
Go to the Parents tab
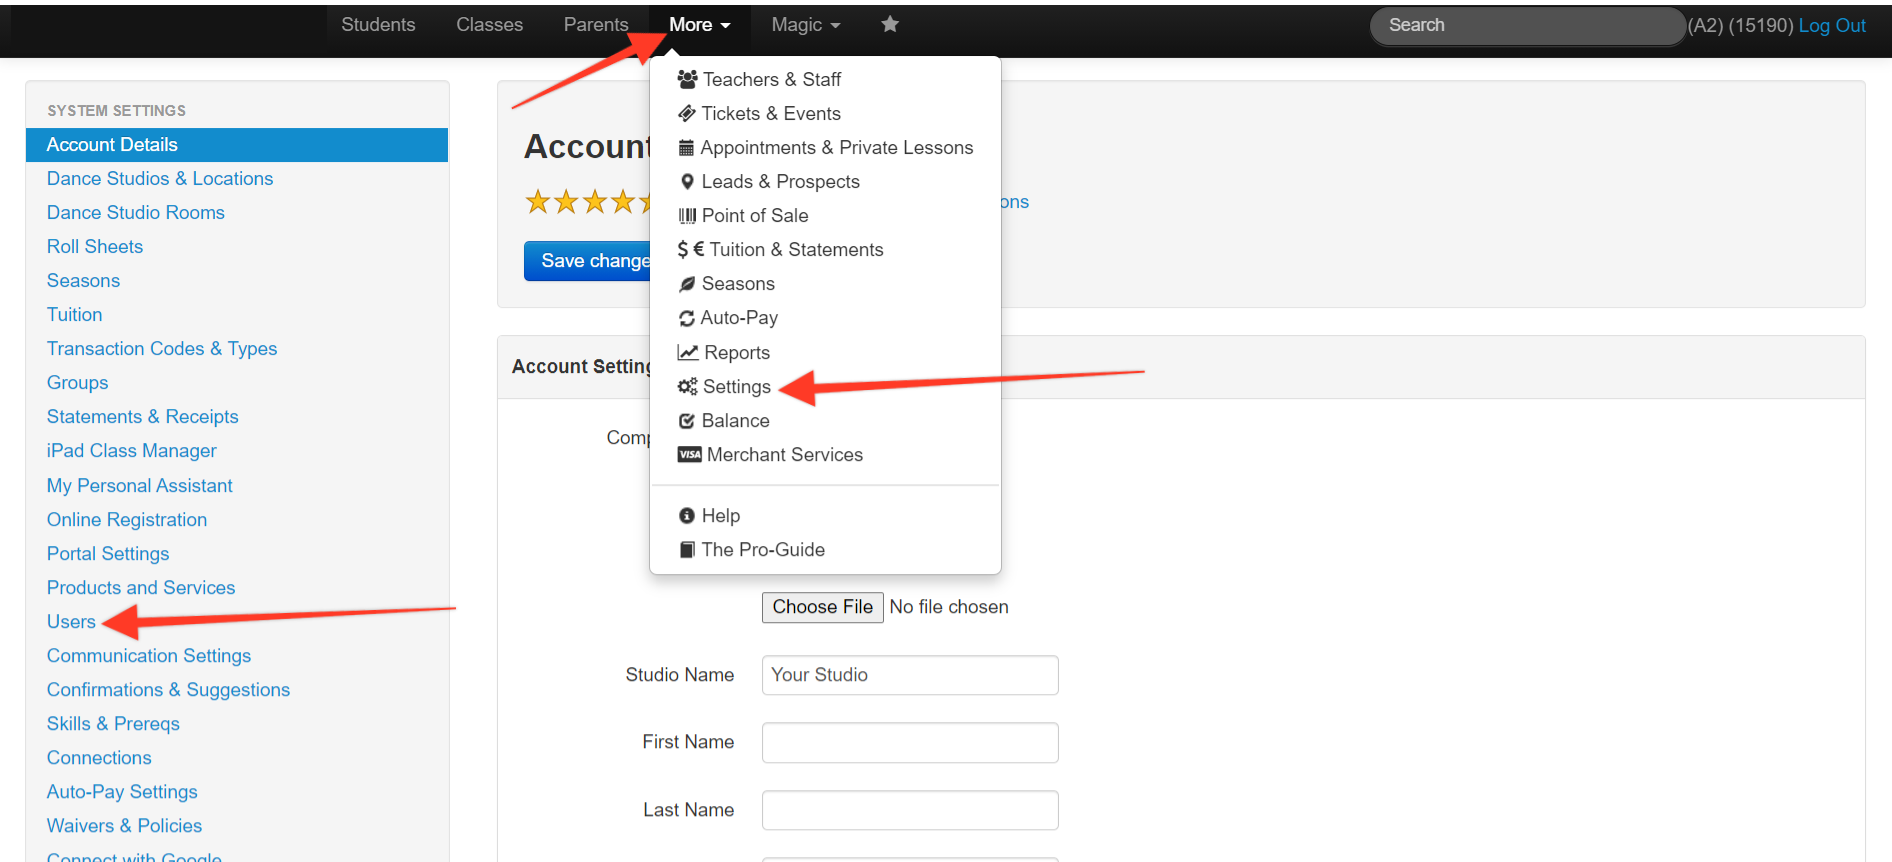click(x=596, y=25)
